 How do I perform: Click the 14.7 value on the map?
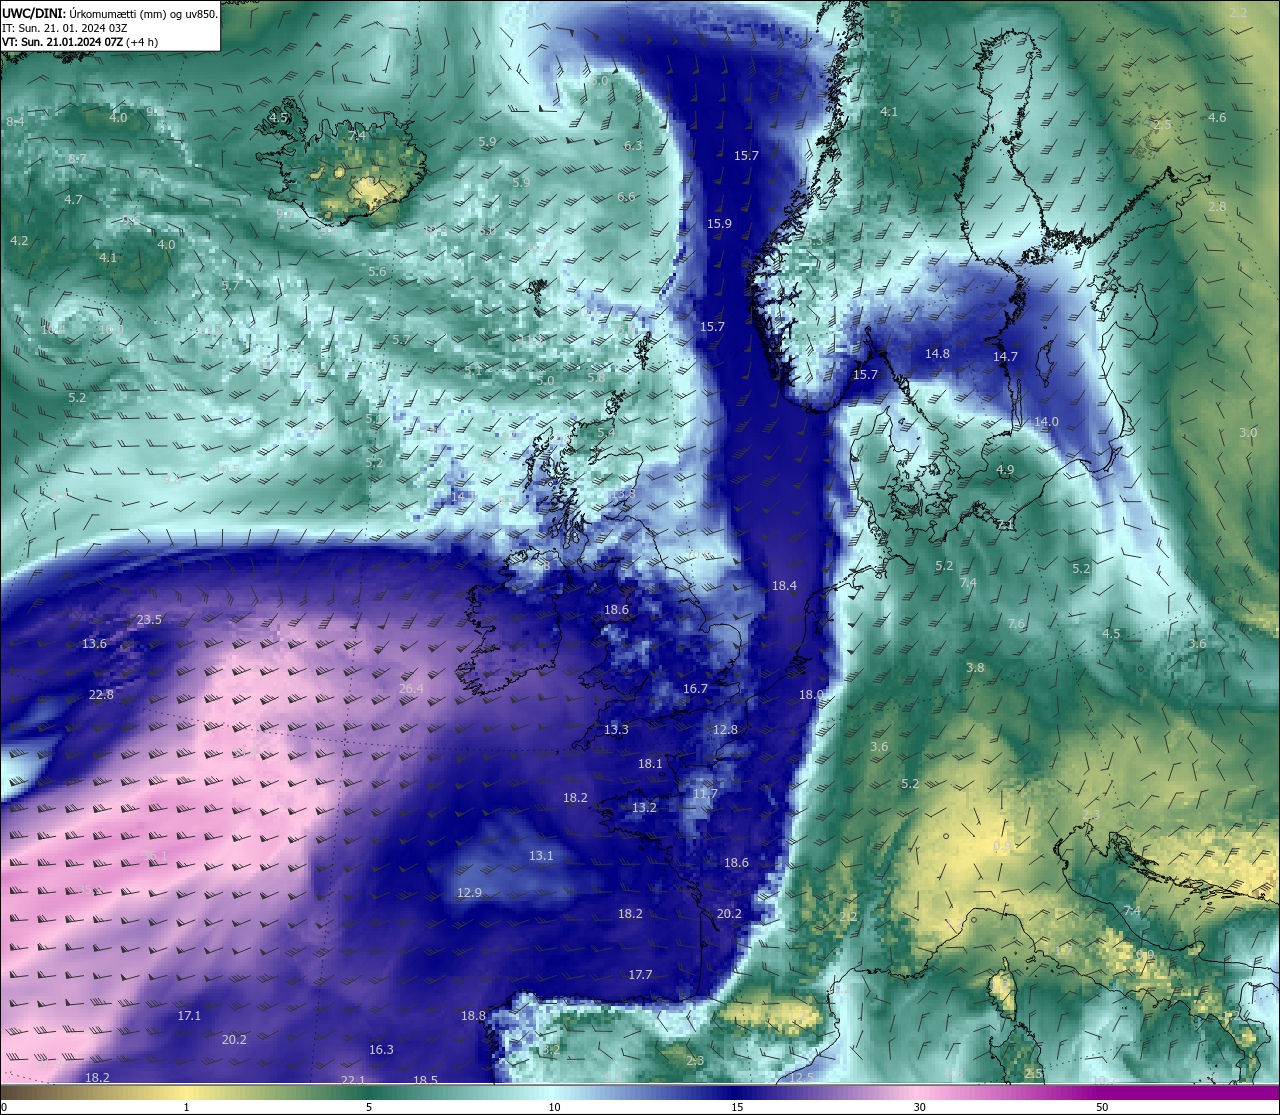pyautogui.click(x=1005, y=357)
